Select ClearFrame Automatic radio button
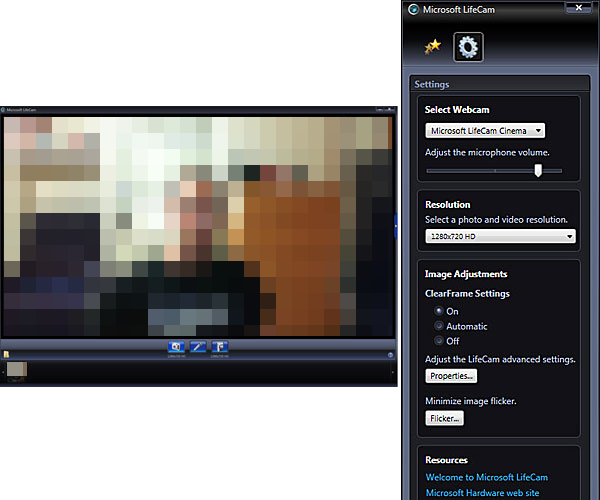Image resolution: width=600 pixels, height=500 pixels. [x=439, y=326]
